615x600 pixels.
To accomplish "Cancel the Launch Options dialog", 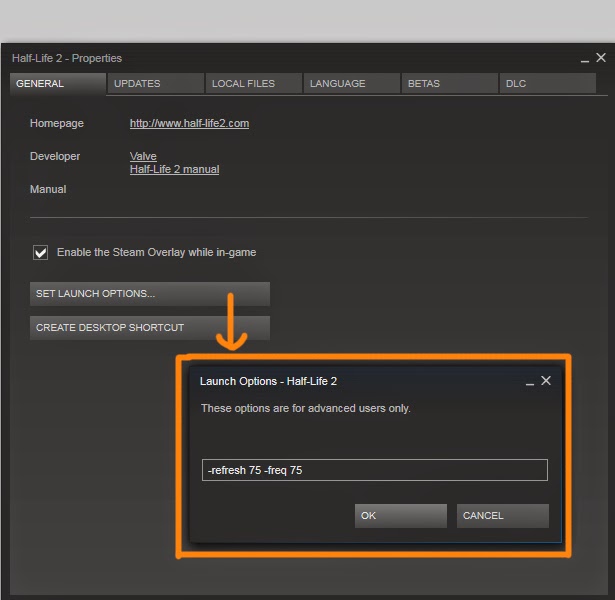I will point(502,516).
